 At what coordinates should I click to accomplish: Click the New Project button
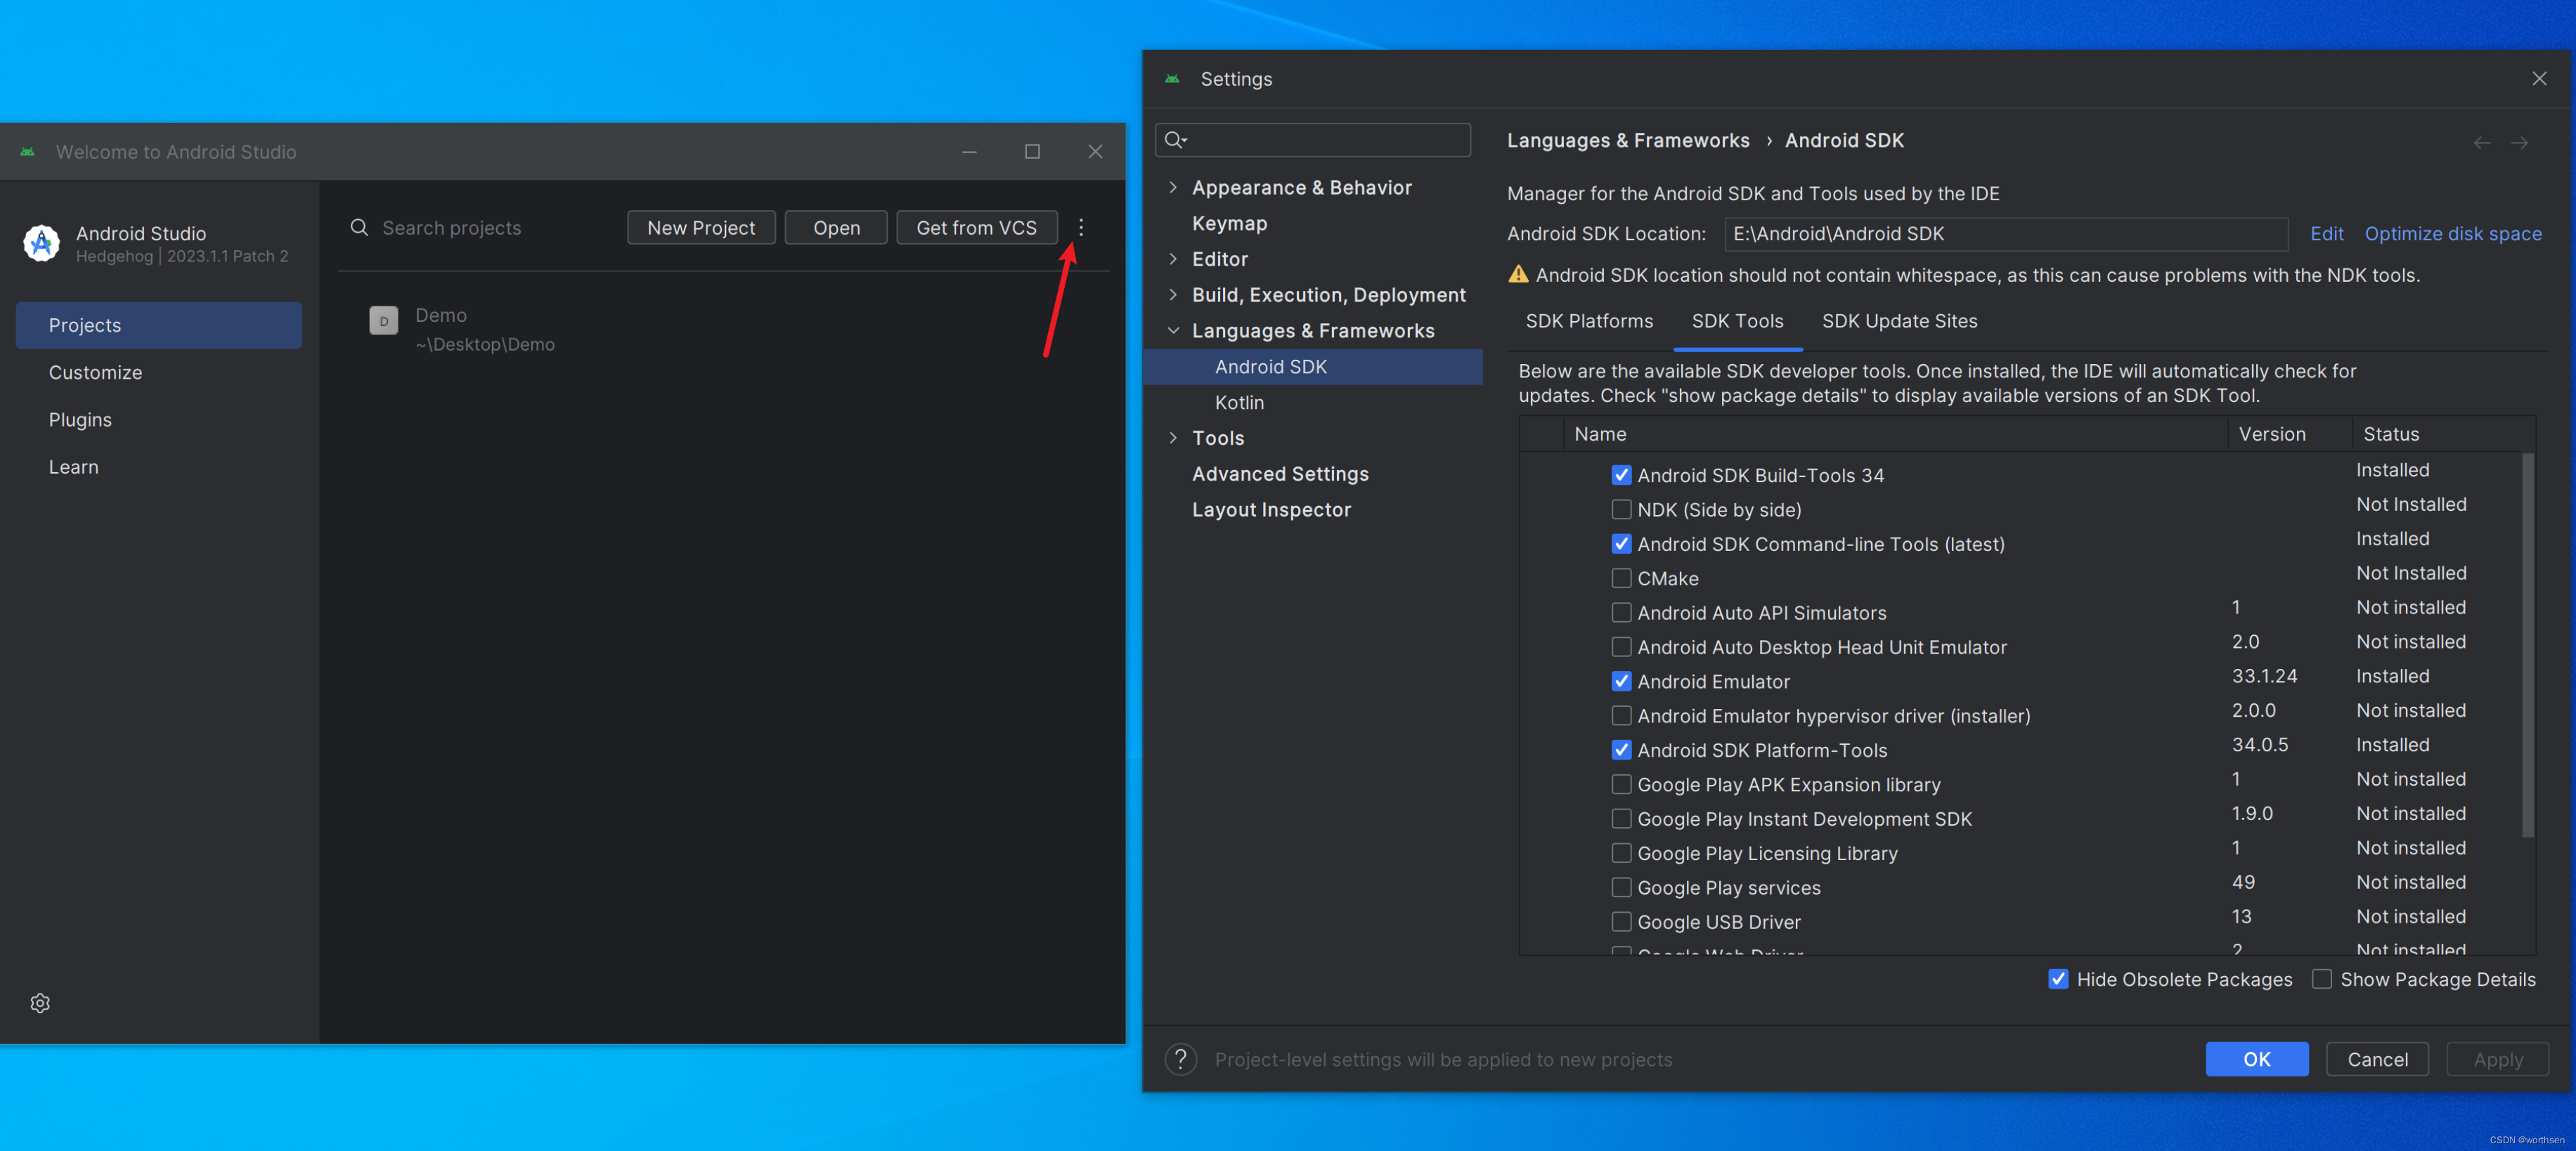tap(701, 228)
